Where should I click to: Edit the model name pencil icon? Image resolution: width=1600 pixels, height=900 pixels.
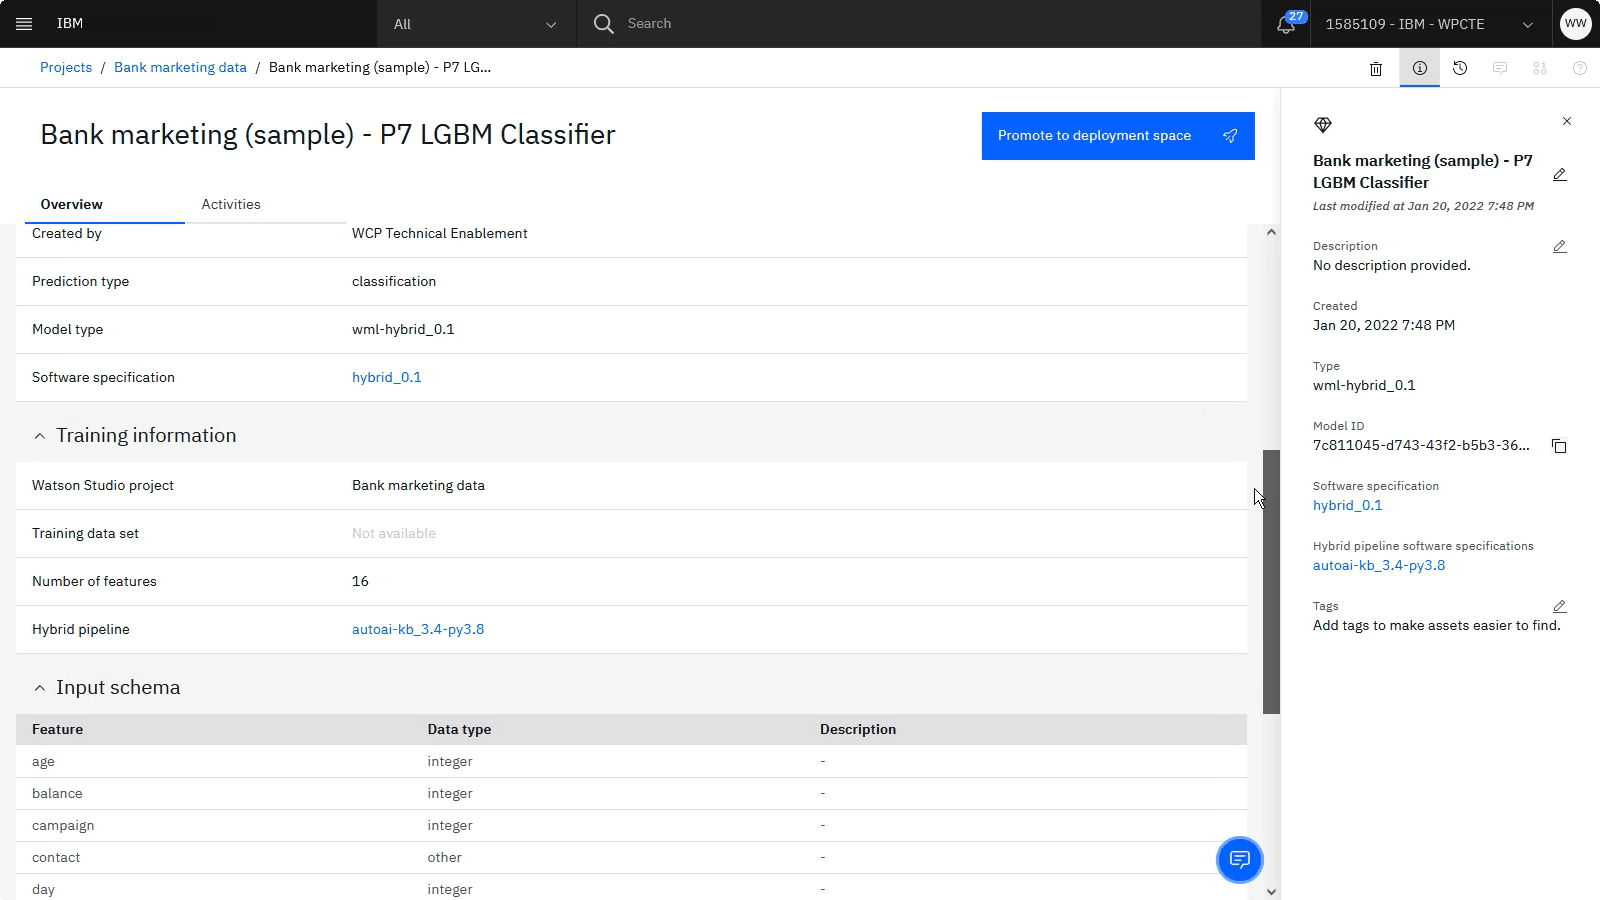click(x=1559, y=175)
